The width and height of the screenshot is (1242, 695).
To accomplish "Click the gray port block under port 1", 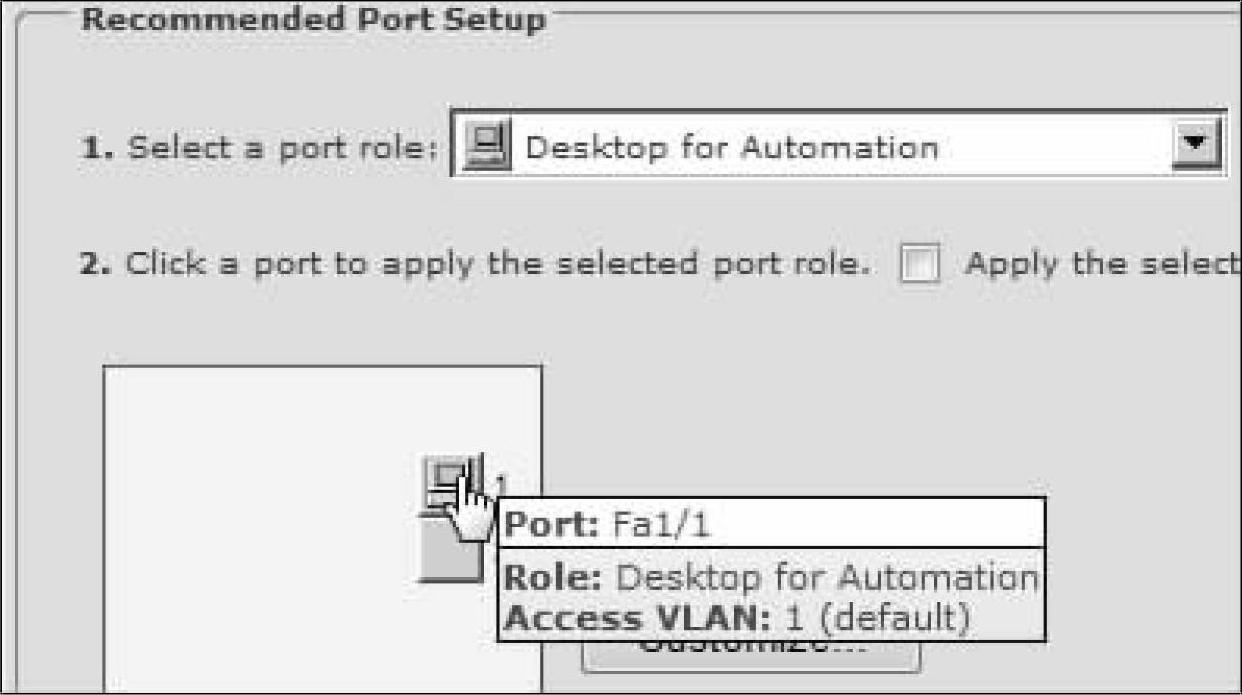I will click(448, 555).
